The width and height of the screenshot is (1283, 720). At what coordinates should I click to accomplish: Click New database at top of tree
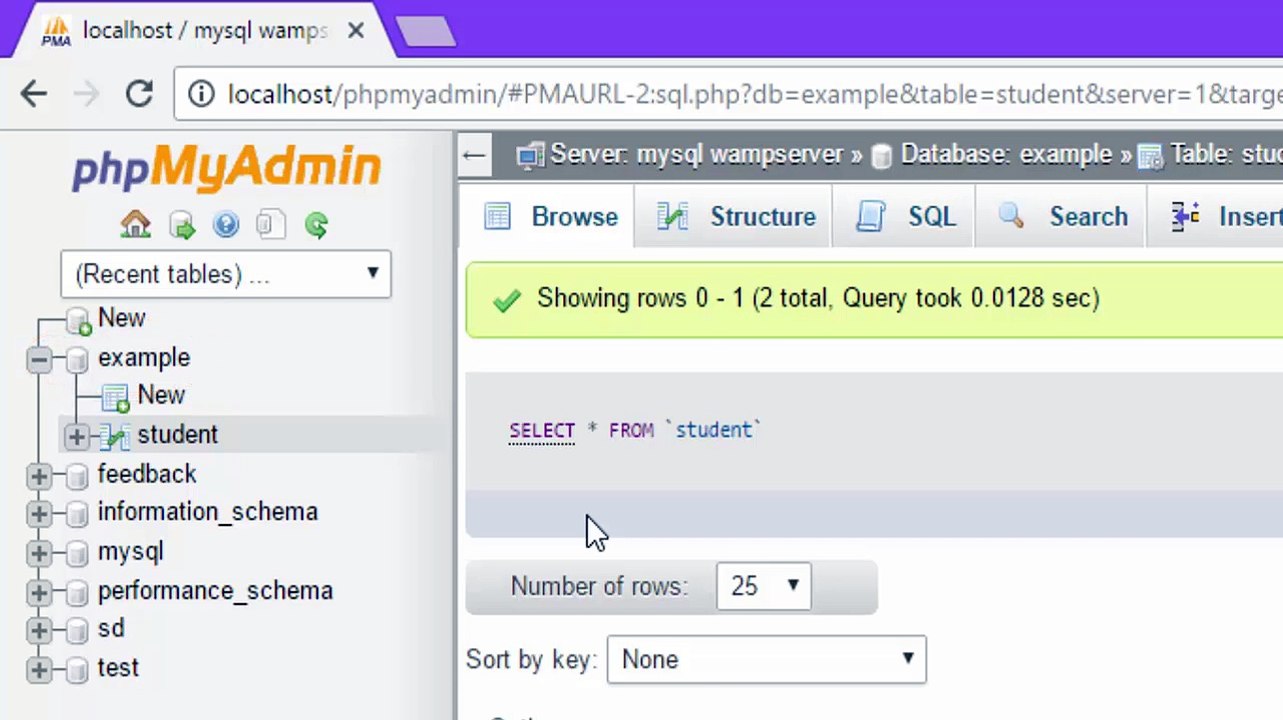[121, 318]
